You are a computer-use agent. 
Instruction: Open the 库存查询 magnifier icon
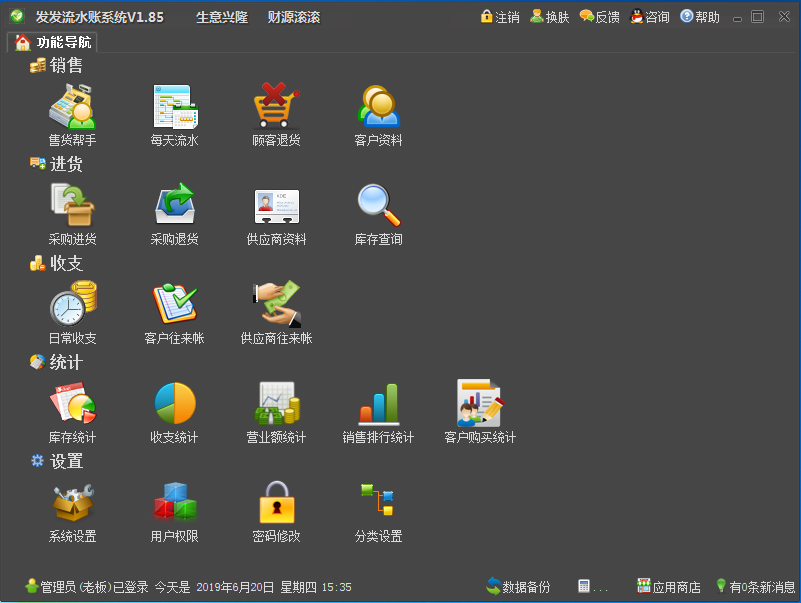click(x=379, y=205)
